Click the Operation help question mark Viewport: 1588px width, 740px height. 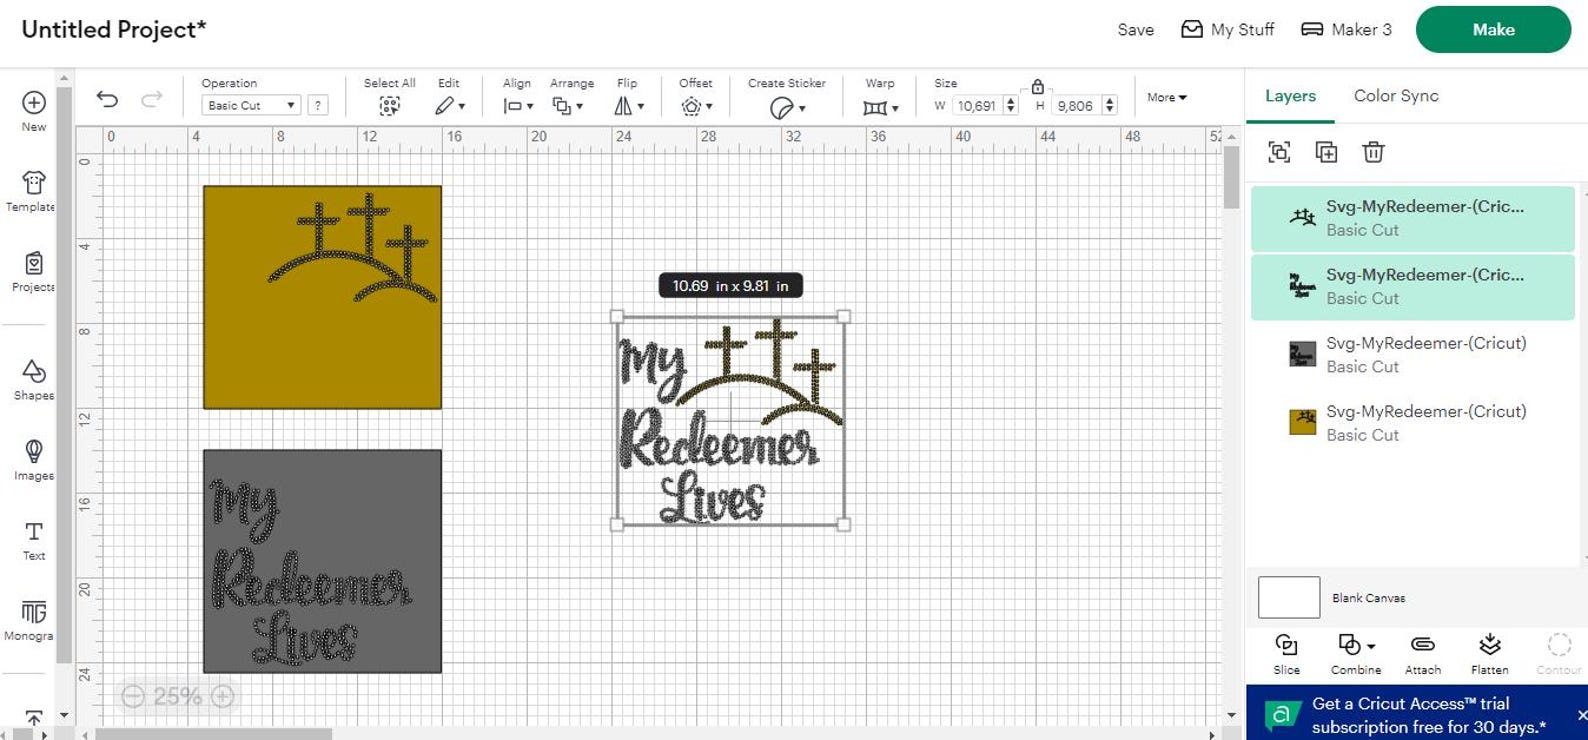tap(318, 105)
